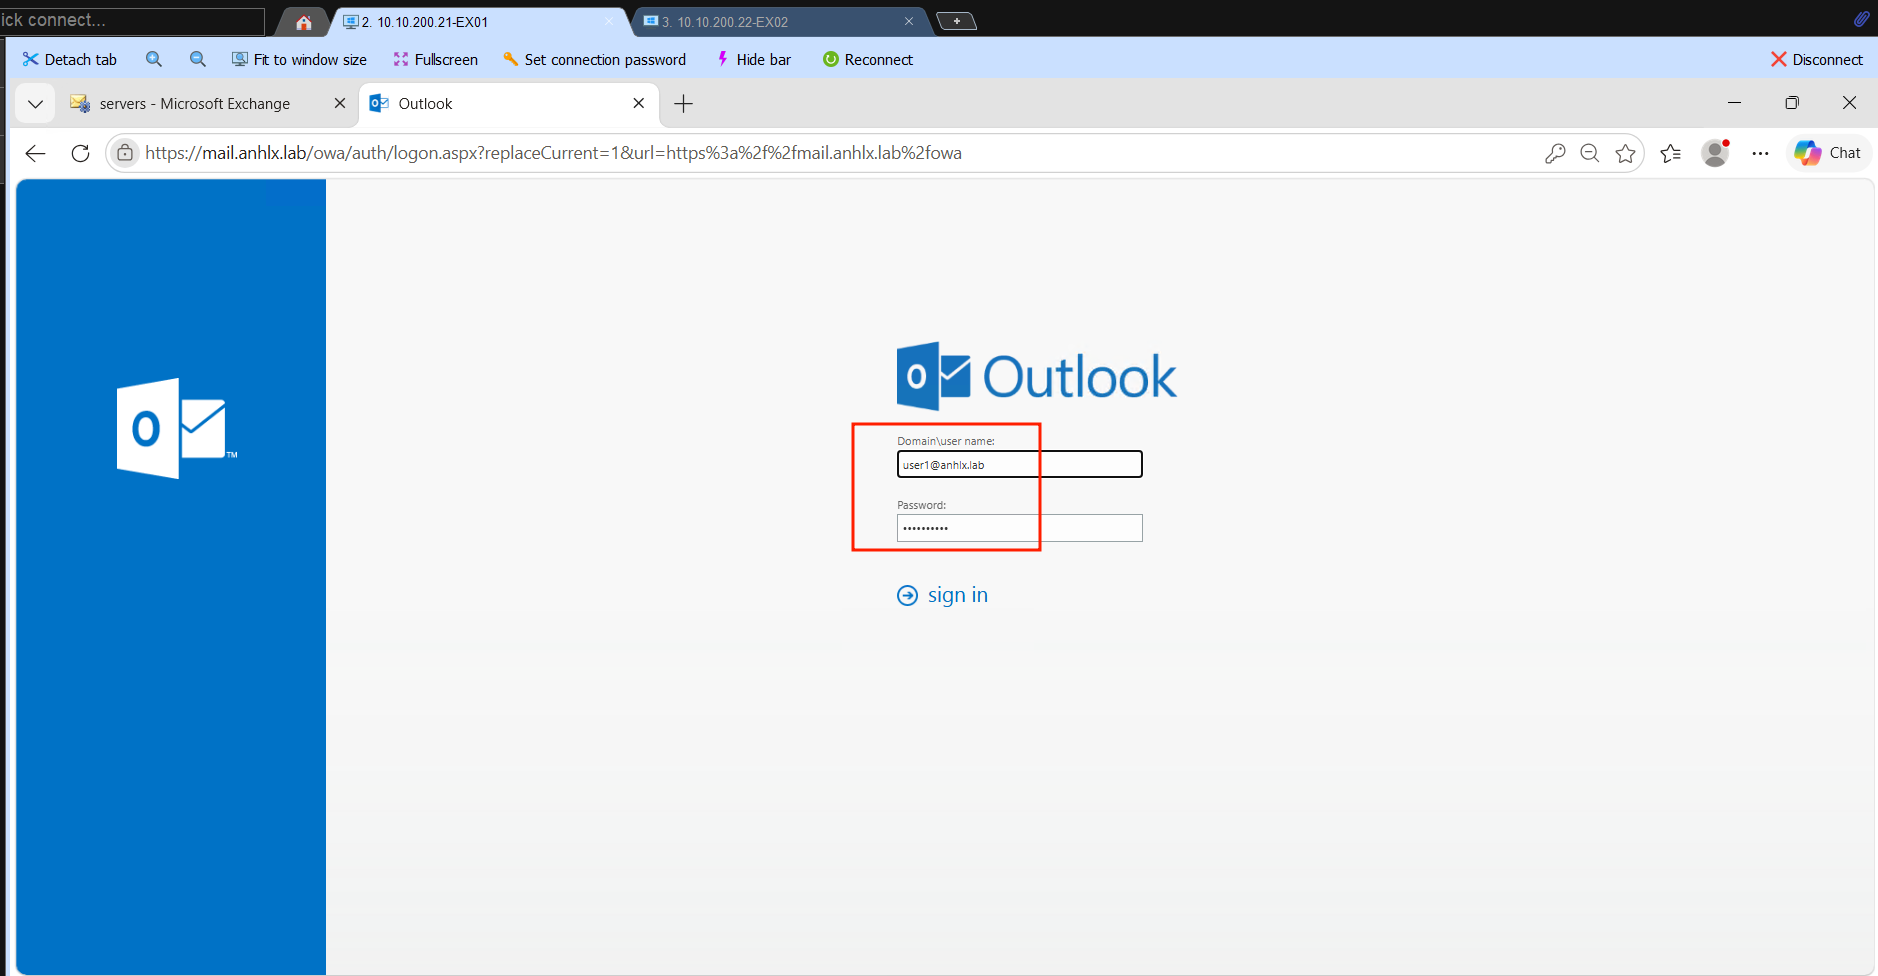Click the Password field
Viewport: 1878px width, 976px height.
pyautogui.click(x=1019, y=528)
